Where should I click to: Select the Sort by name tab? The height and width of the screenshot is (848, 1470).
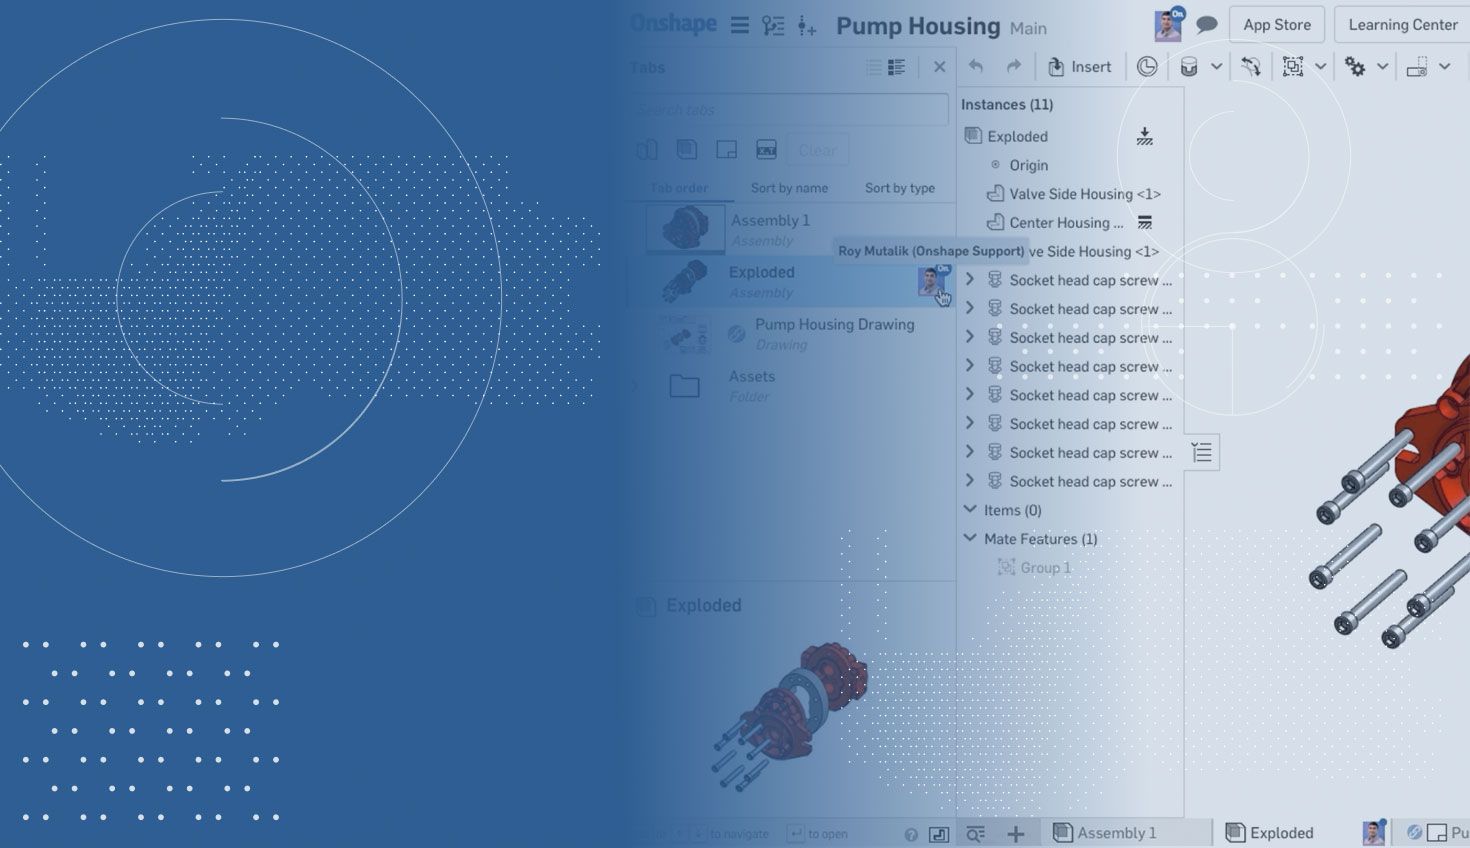click(x=789, y=188)
